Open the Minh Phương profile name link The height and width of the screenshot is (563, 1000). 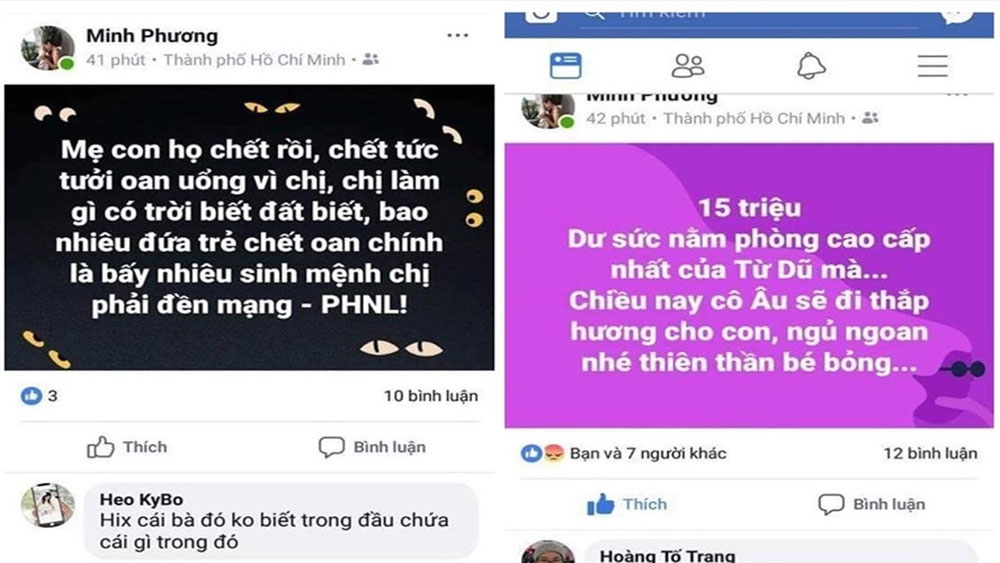tap(152, 36)
